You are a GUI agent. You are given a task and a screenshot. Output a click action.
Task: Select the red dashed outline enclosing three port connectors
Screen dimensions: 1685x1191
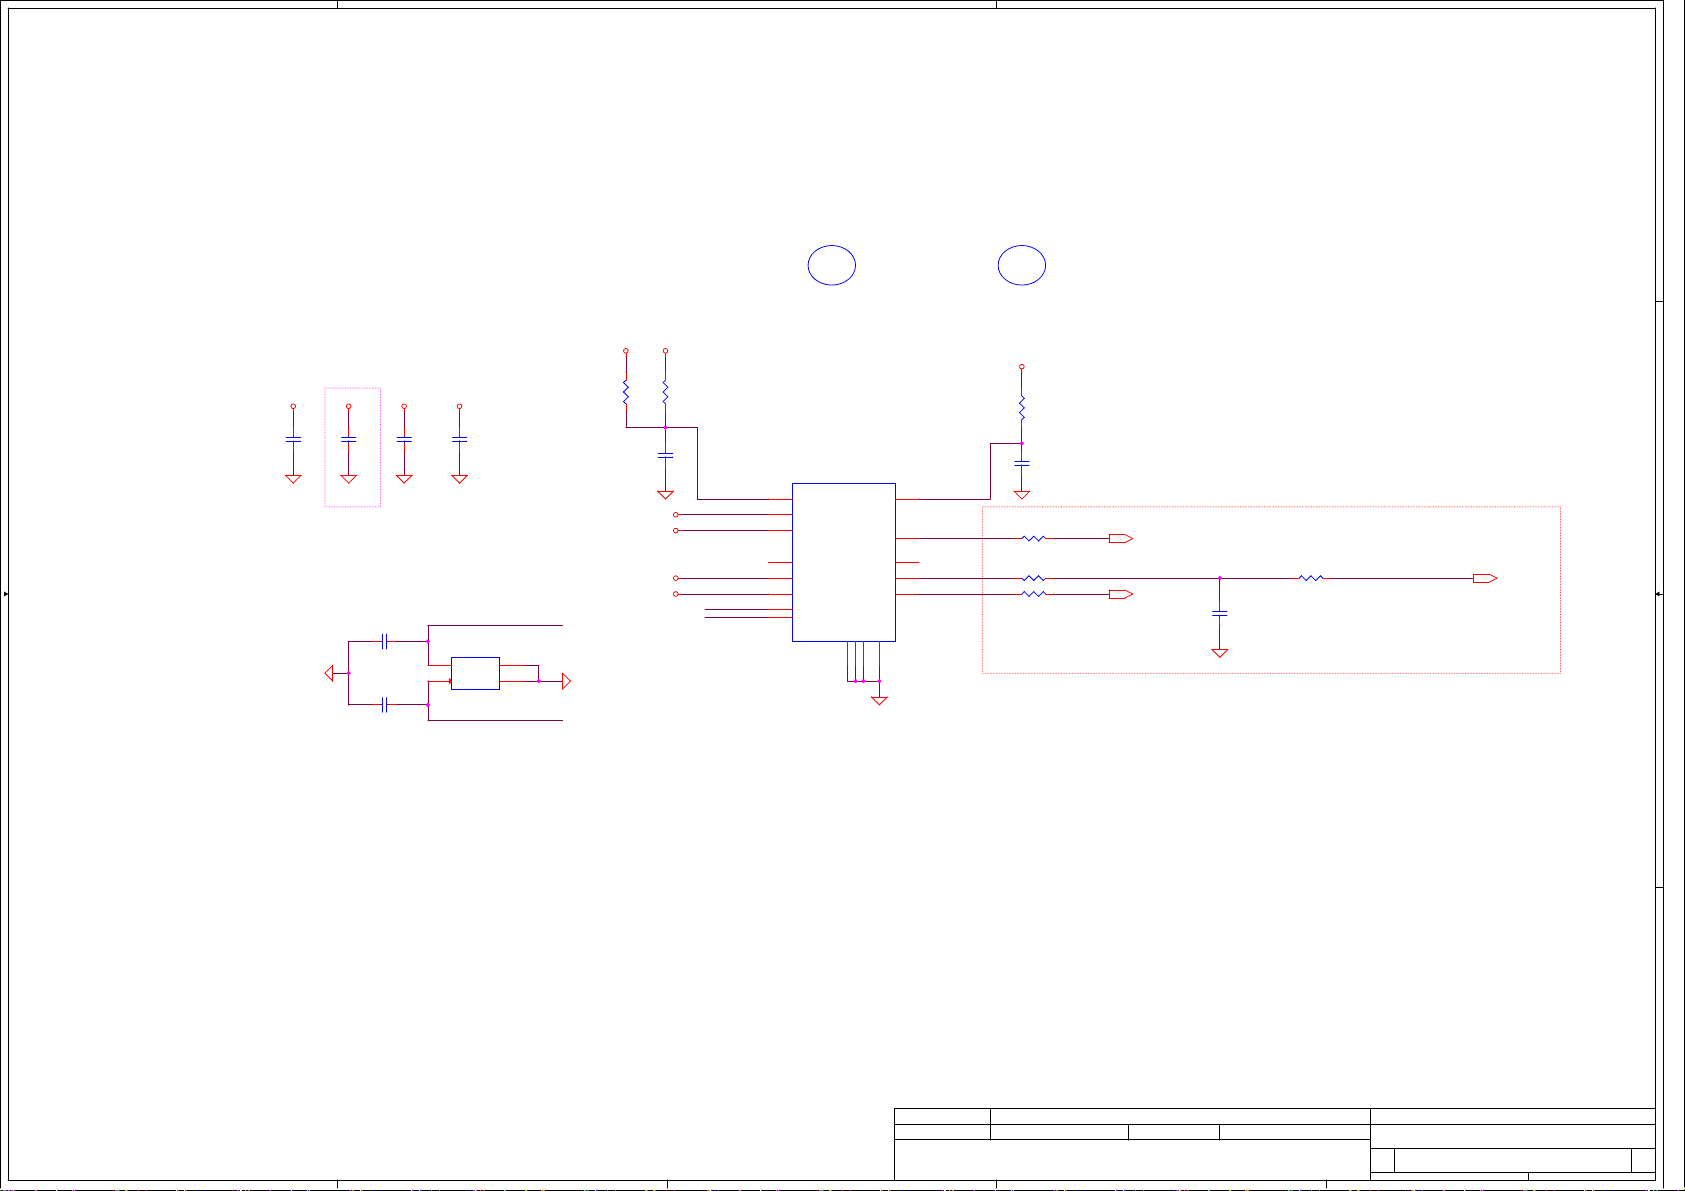1271,589
